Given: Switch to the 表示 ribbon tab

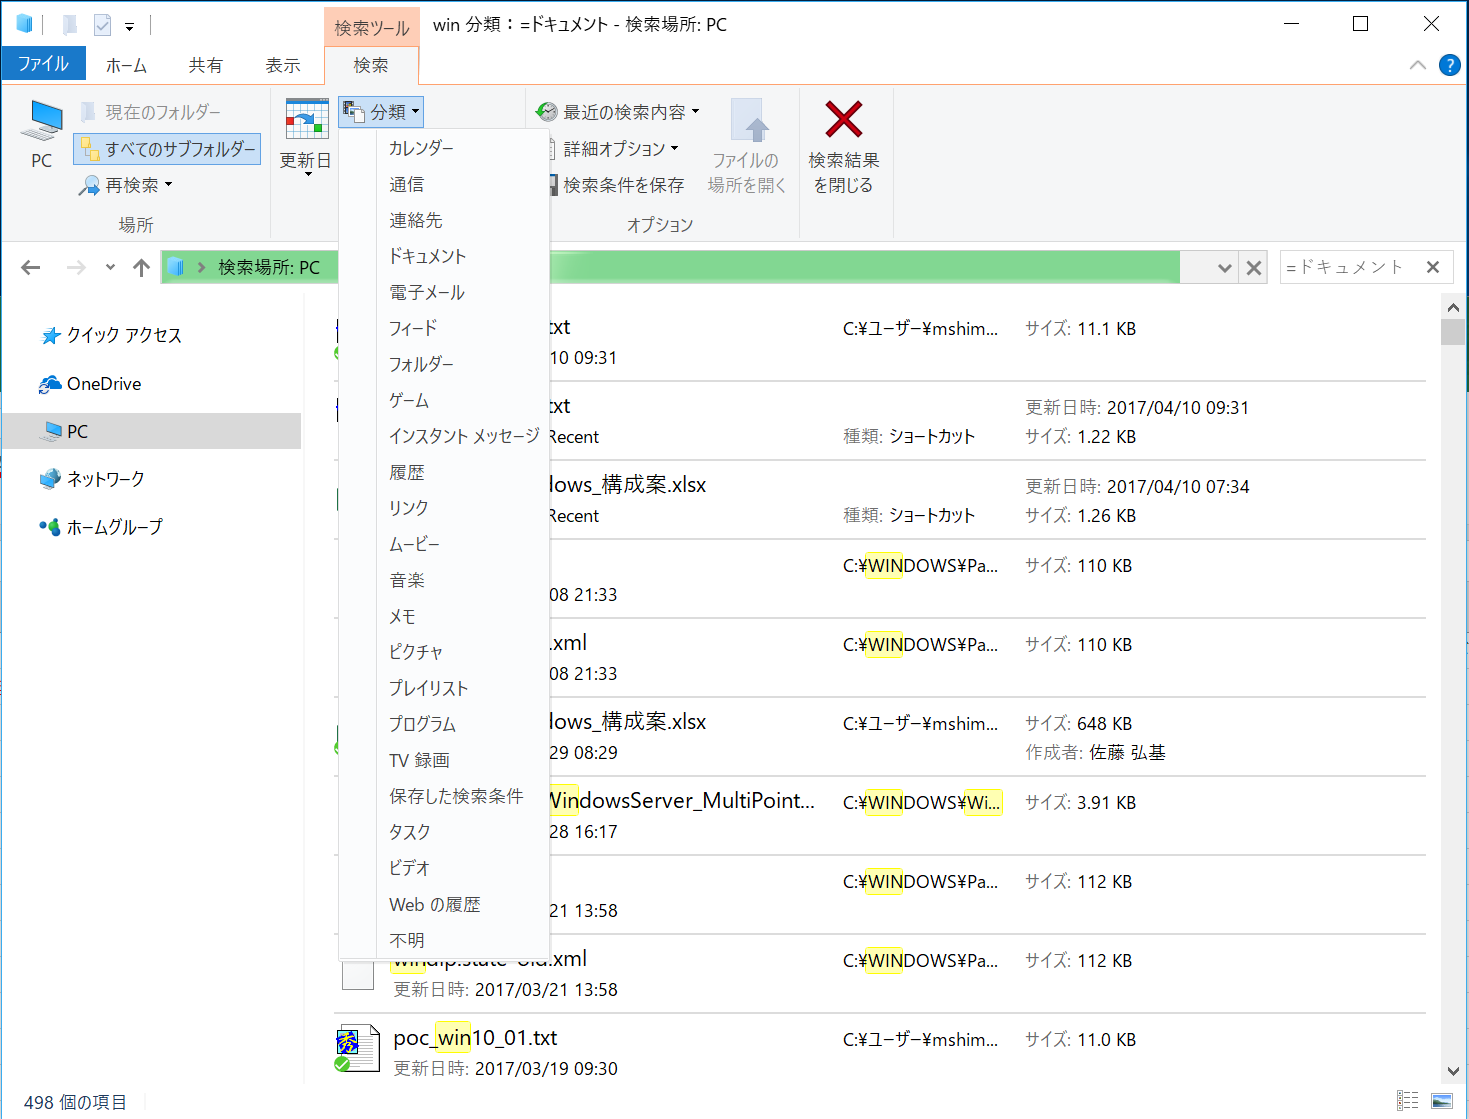Looking at the screenshot, I should 283,65.
